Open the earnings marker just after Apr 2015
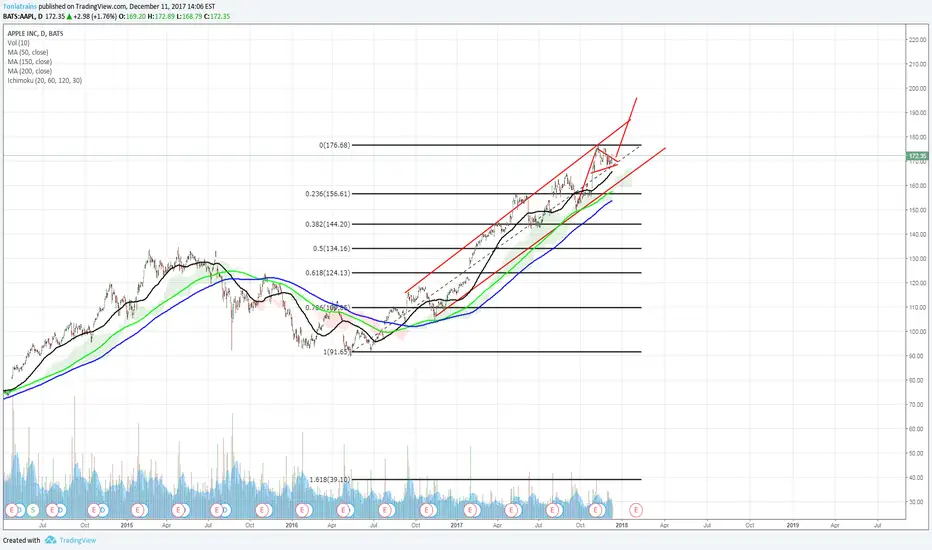932x550 pixels. (179, 510)
